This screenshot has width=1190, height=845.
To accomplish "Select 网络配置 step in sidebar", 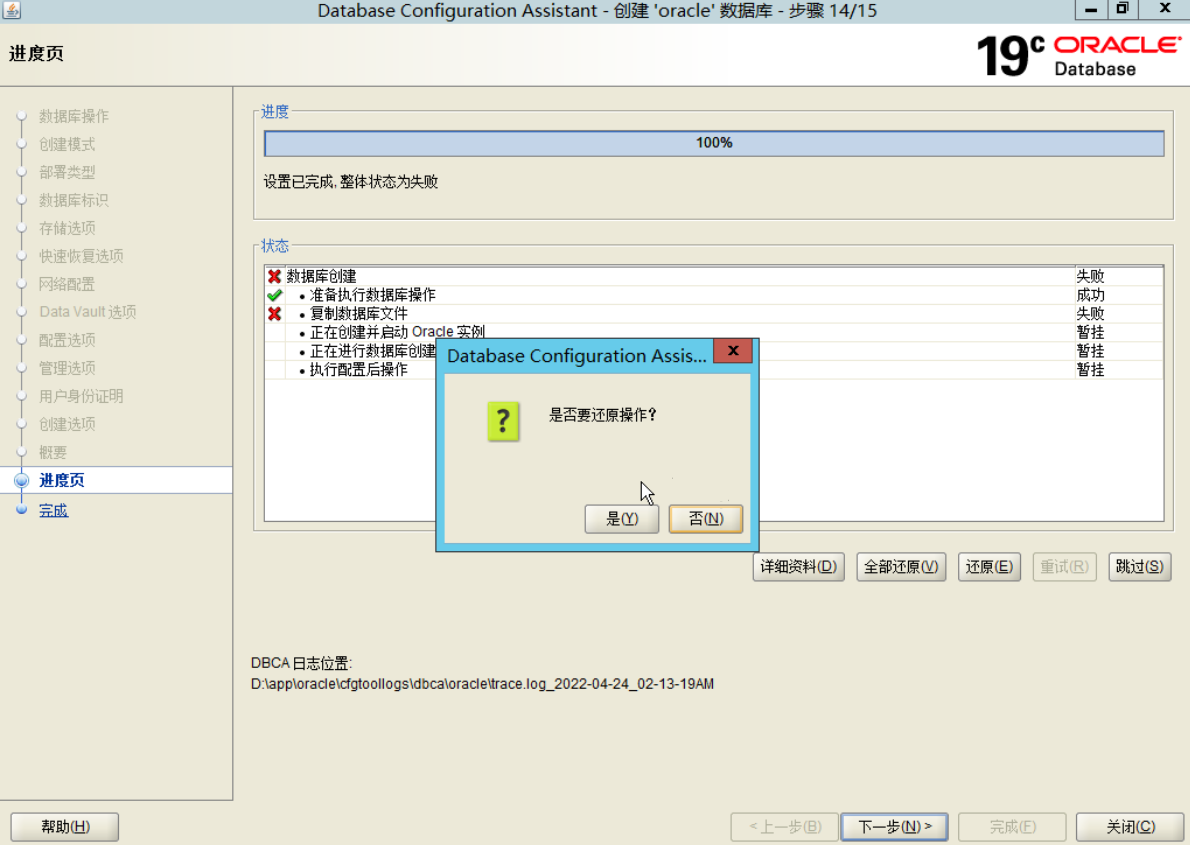I will (67, 285).
